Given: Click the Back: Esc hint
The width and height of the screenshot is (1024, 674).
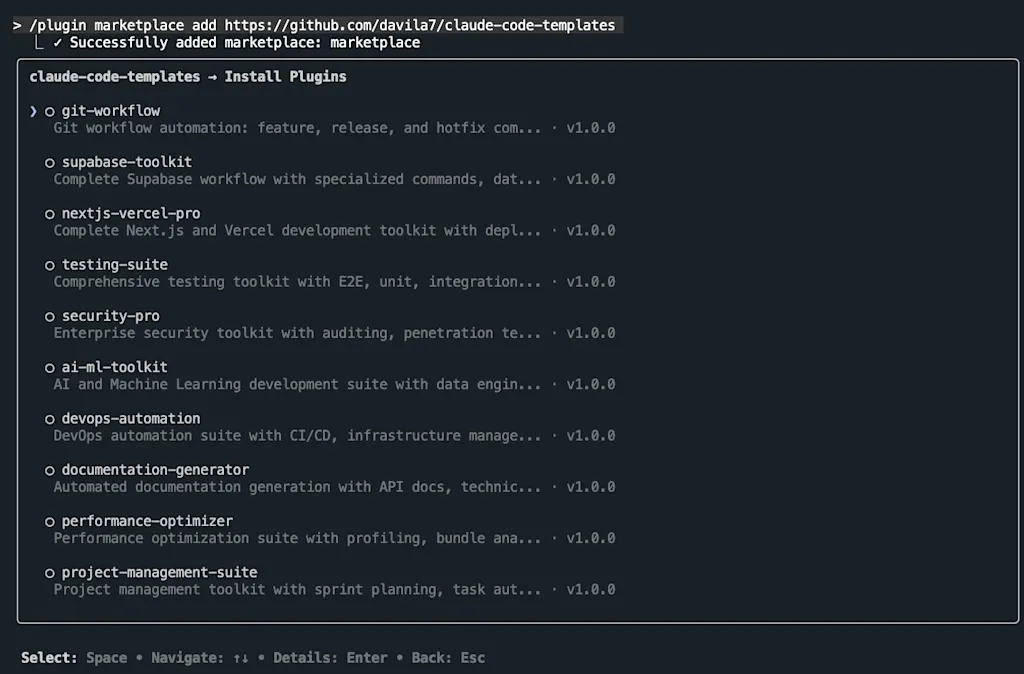Looking at the screenshot, I should point(448,658).
